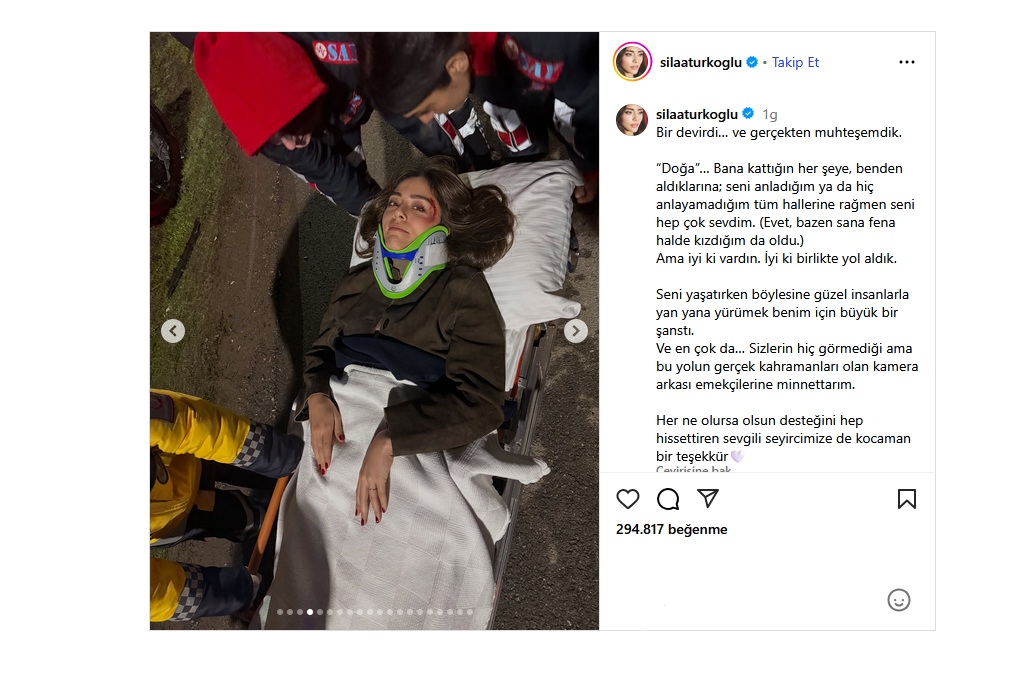The image size is (1016, 675).
Task: Open the 294.817 beğenme likes list
Action: pyautogui.click(x=671, y=529)
